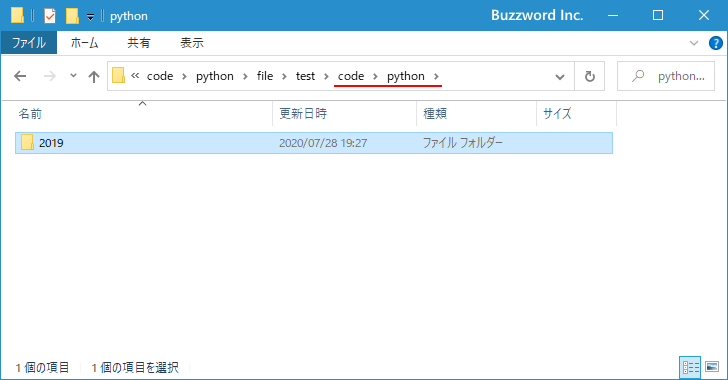Click the last 'python' breadcrumb segment
The height and width of the screenshot is (380, 728).
pyautogui.click(x=406, y=76)
